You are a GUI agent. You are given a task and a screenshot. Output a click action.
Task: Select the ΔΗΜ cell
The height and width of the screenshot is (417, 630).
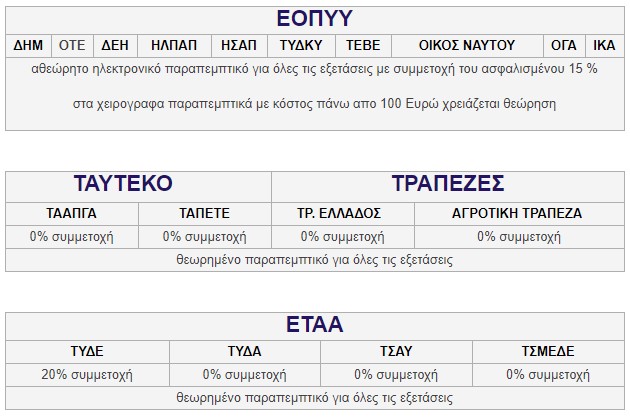point(28,45)
